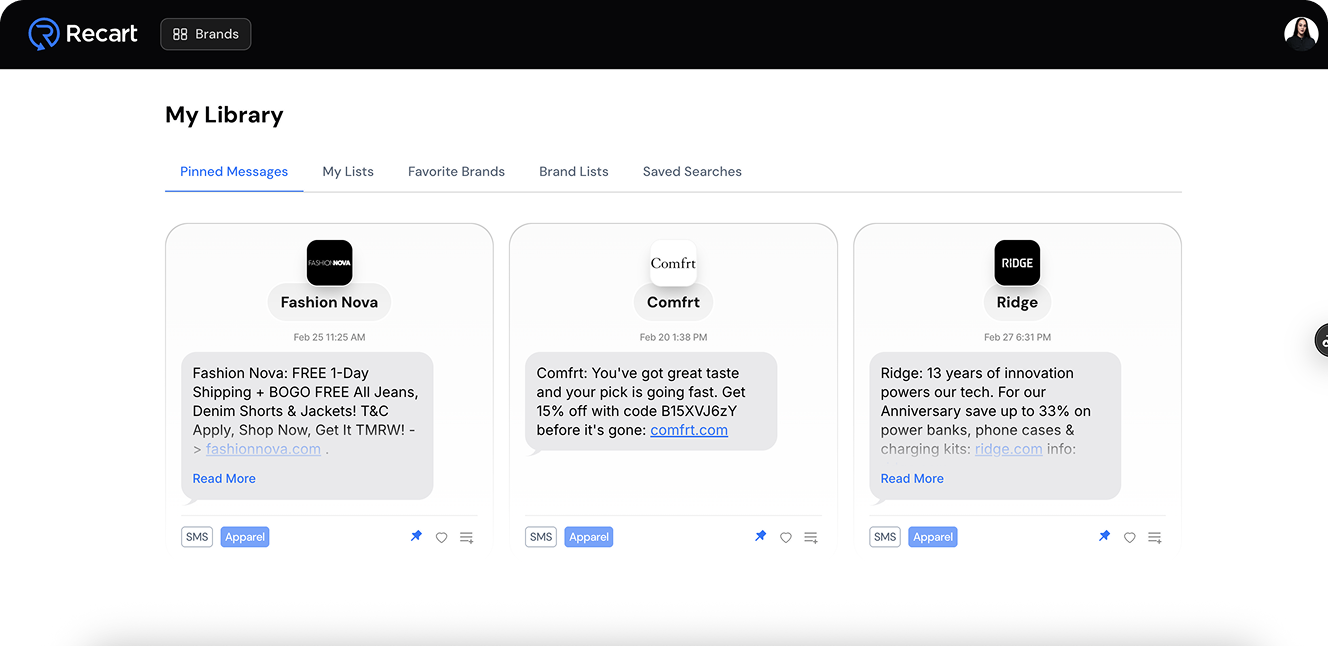Unpin the Ridge message
Screen dimensions: 1329x646
coord(1104,536)
